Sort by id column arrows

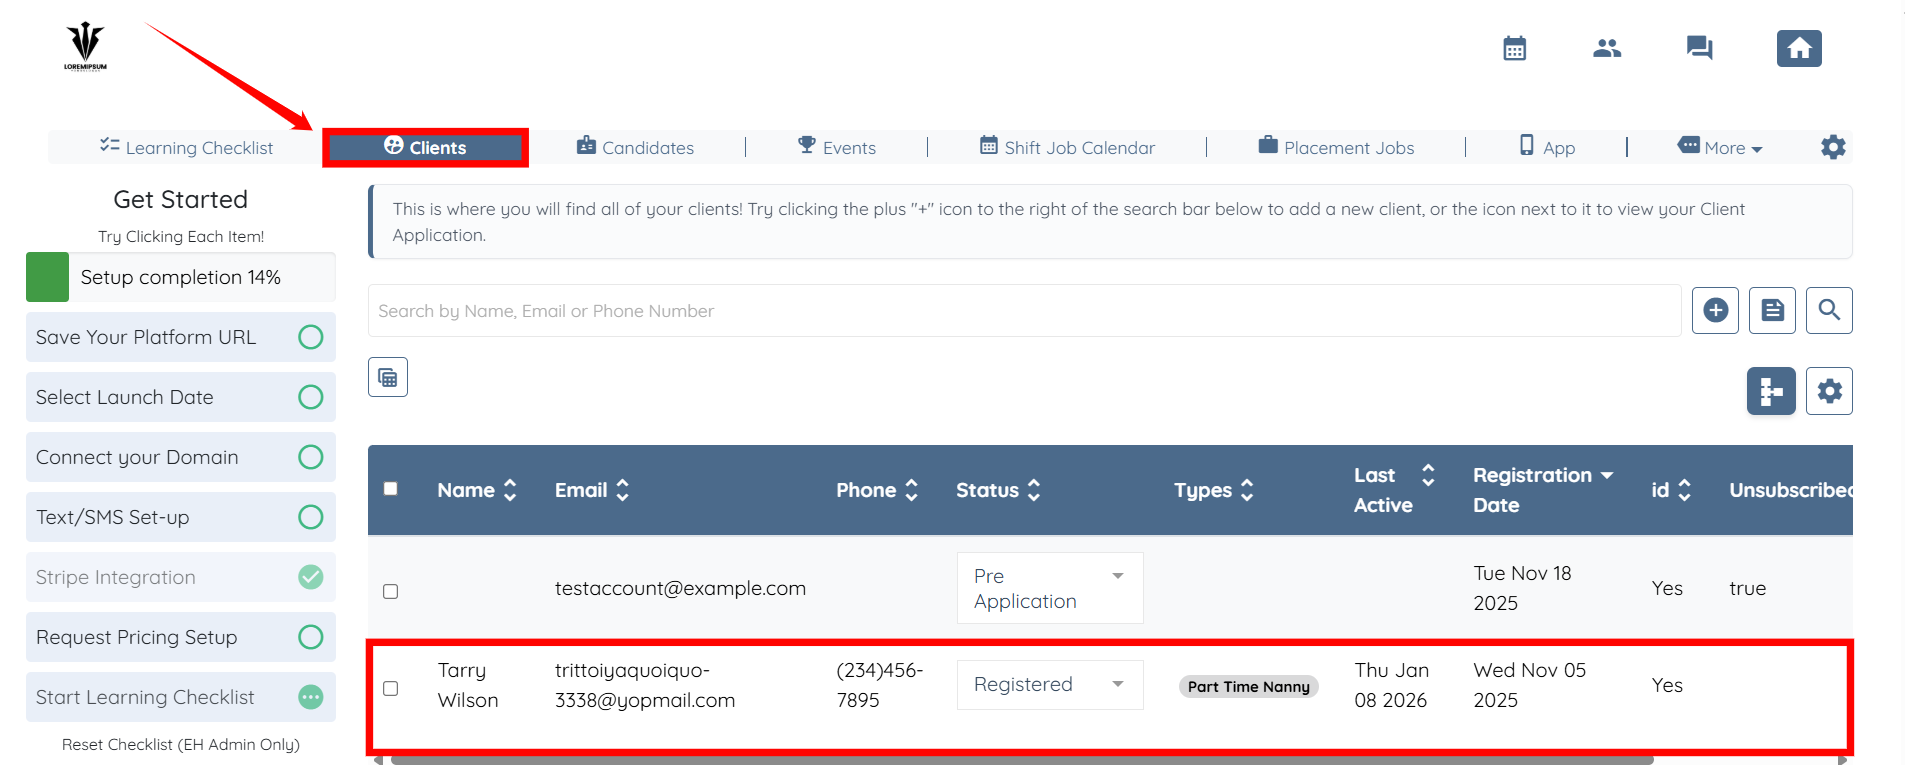point(1684,490)
